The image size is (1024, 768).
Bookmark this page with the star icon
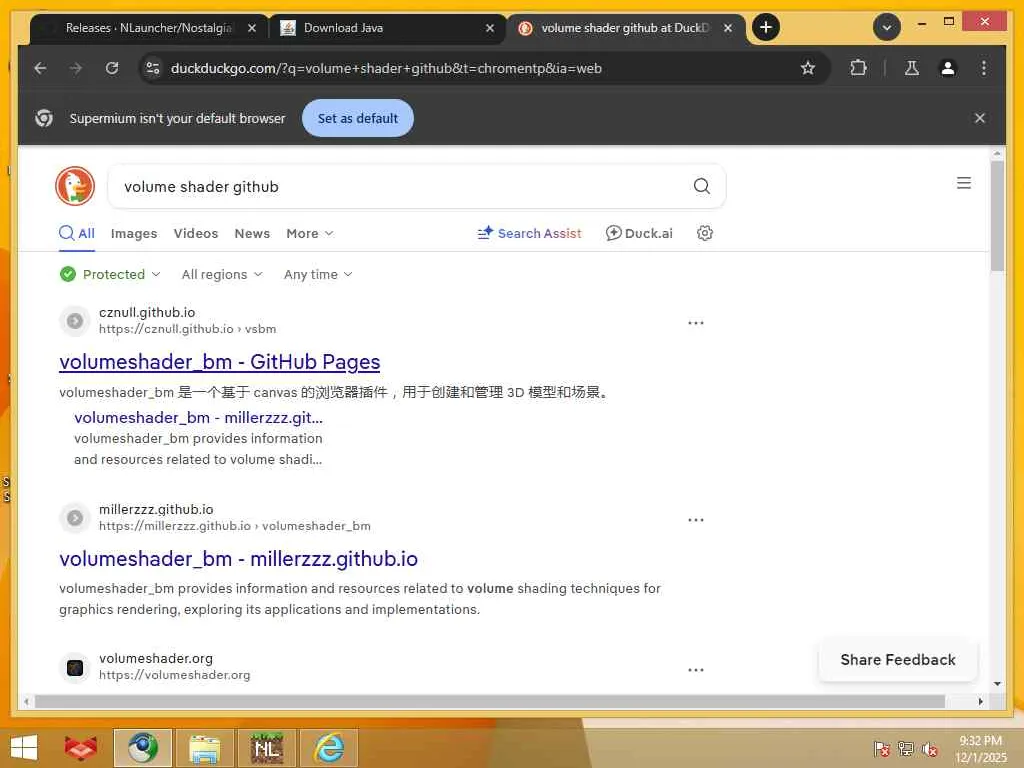coord(808,68)
